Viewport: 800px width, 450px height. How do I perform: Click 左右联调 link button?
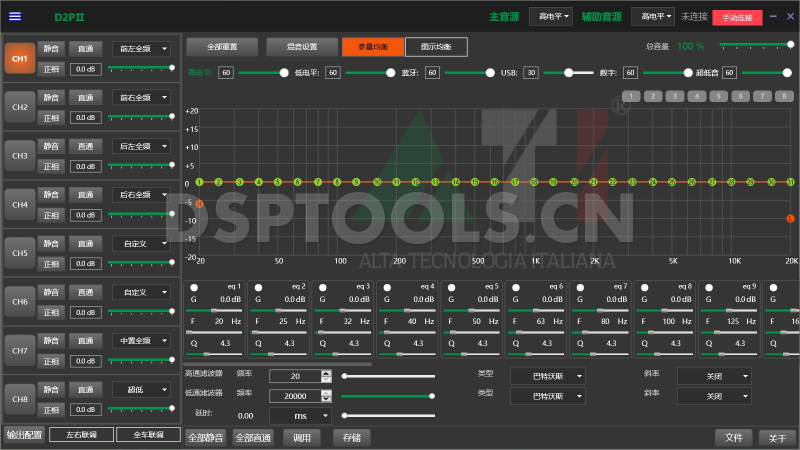tap(82, 435)
